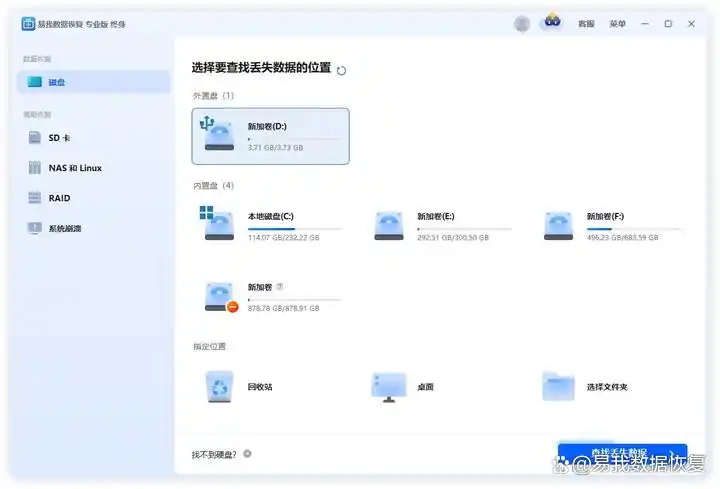Click the 磁盘 disk icon in sidebar
Viewport: 720px width, 489px height.
point(35,82)
